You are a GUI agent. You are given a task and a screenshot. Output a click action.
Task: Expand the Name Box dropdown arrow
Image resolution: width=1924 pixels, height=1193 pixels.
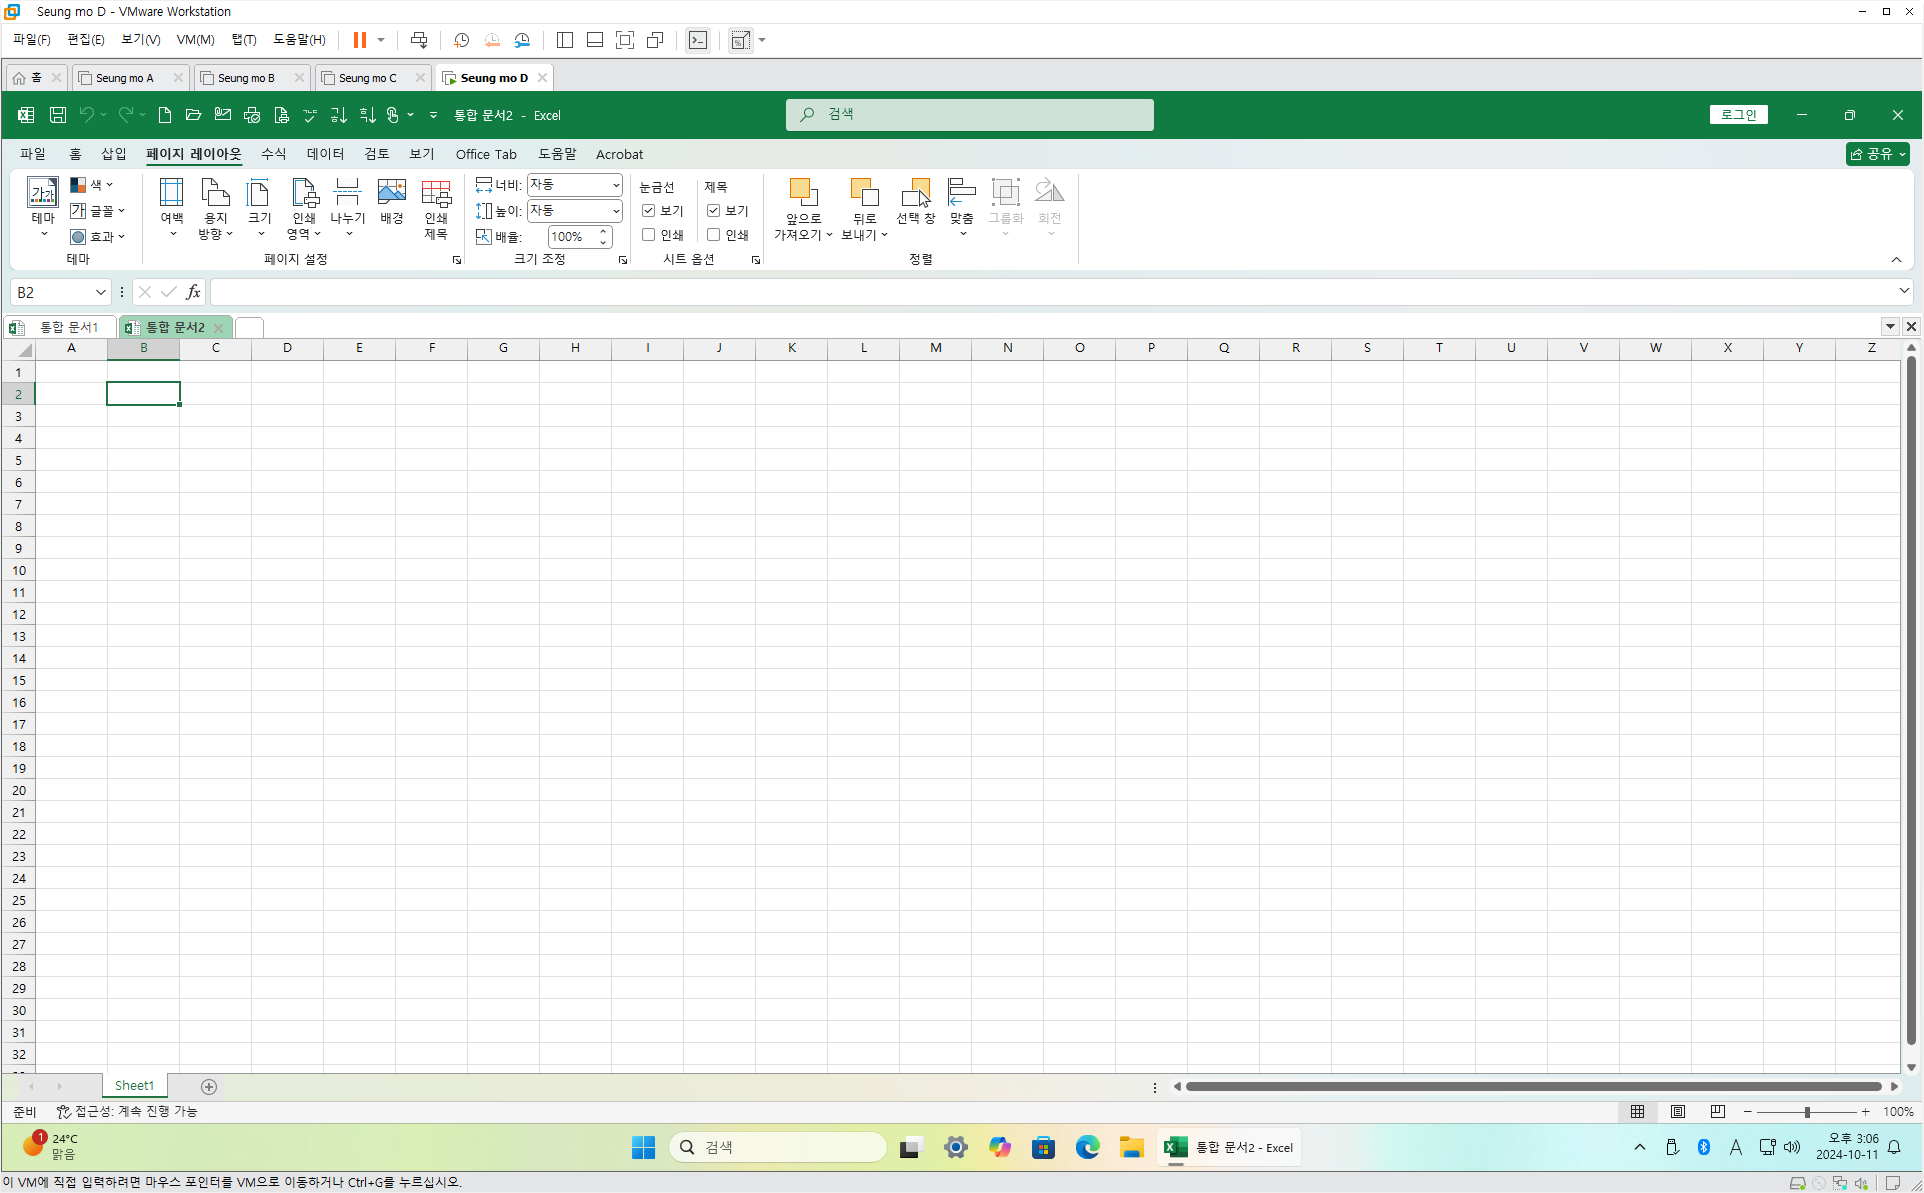[100, 292]
